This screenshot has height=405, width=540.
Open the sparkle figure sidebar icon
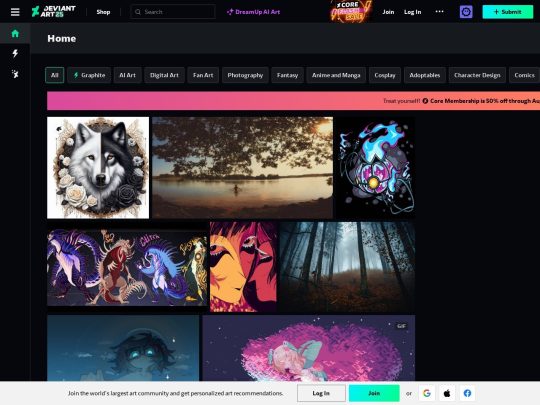[x=15, y=74]
